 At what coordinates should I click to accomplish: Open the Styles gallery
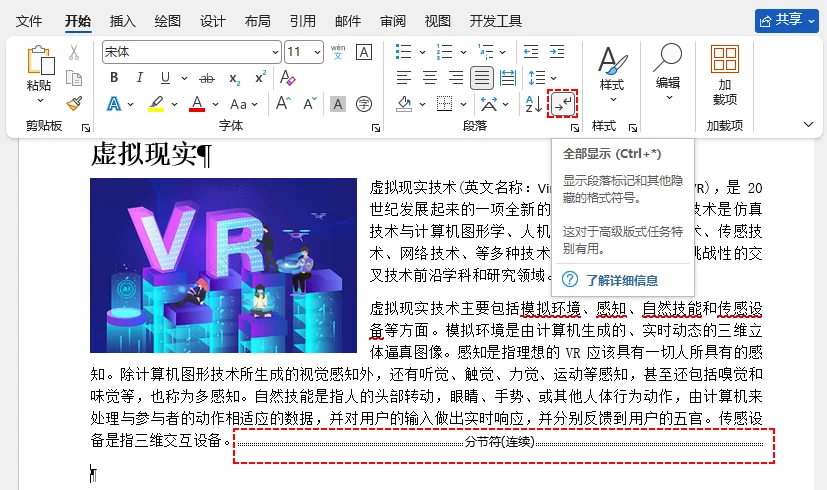click(612, 74)
